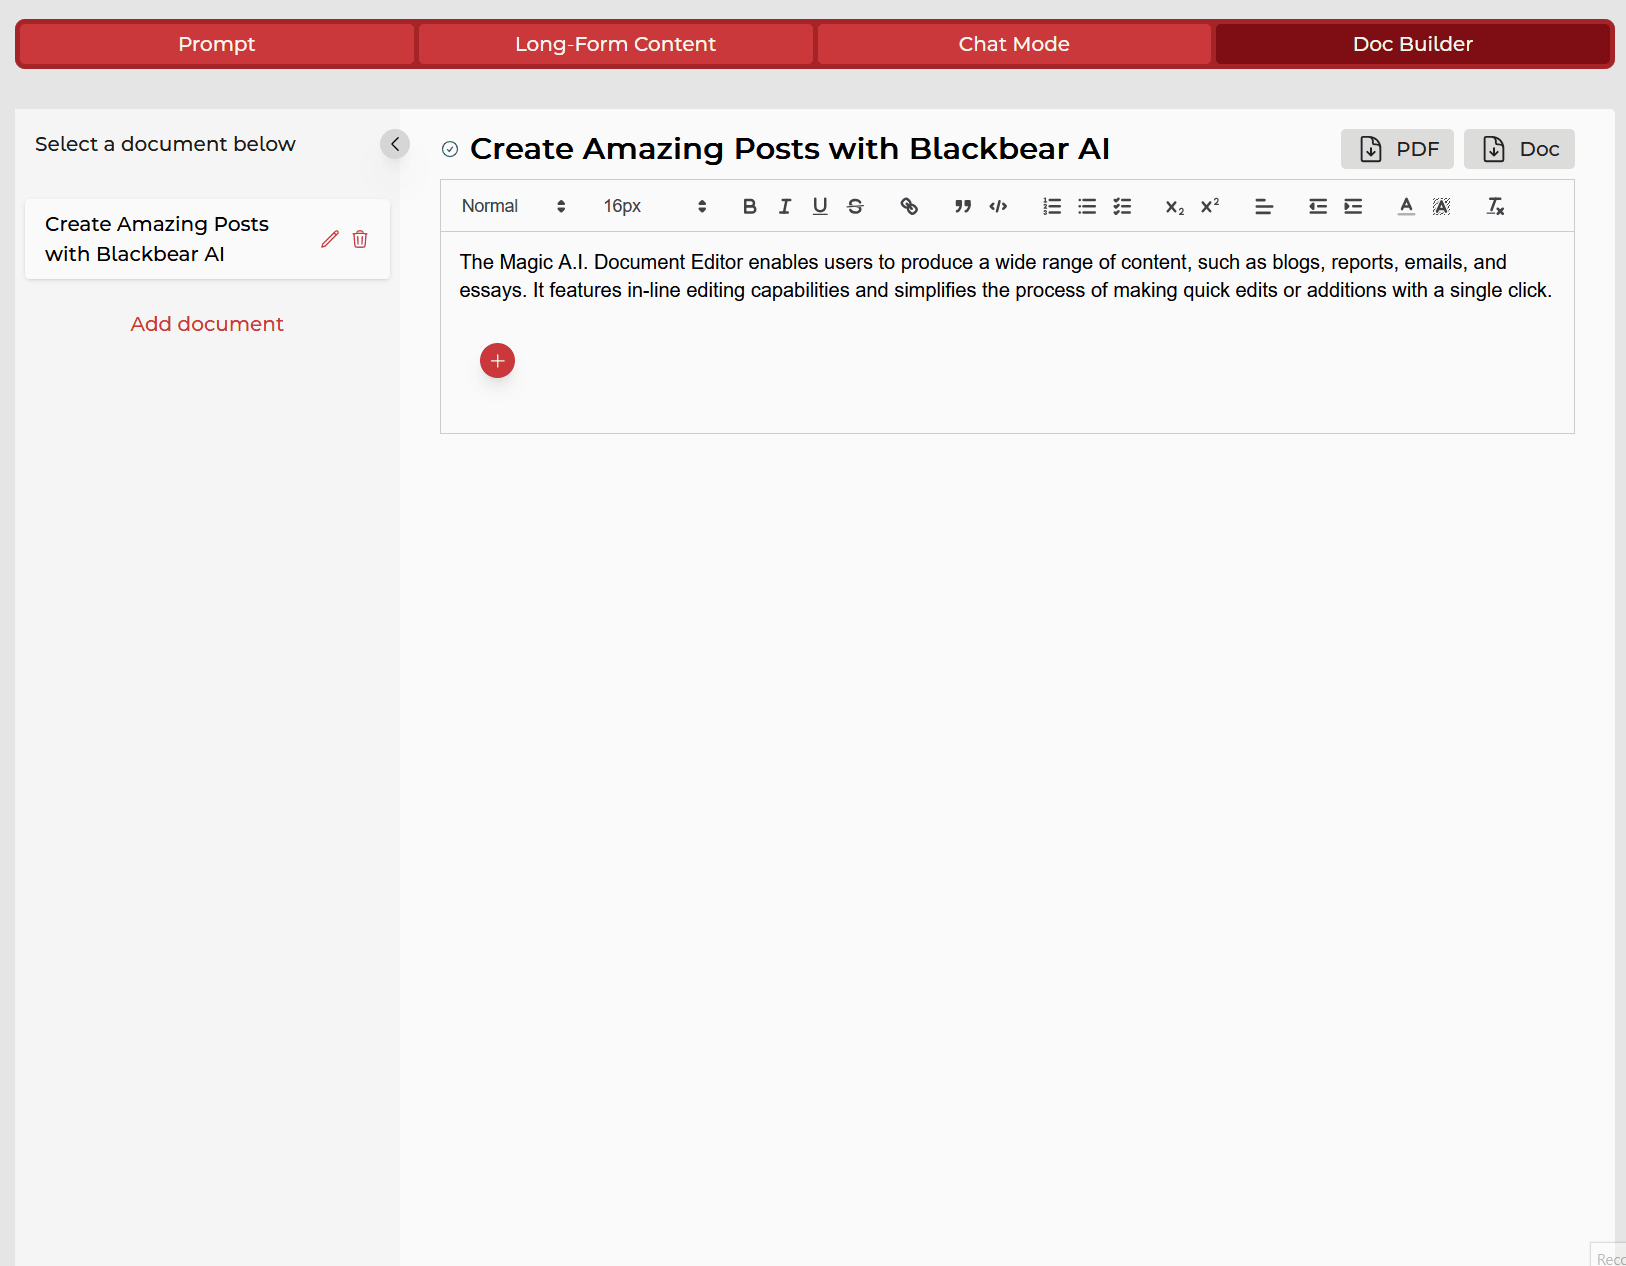Image resolution: width=1626 pixels, height=1266 pixels.
Task: Apply strikethrough formatting
Action: pyautogui.click(x=855, y=206)
